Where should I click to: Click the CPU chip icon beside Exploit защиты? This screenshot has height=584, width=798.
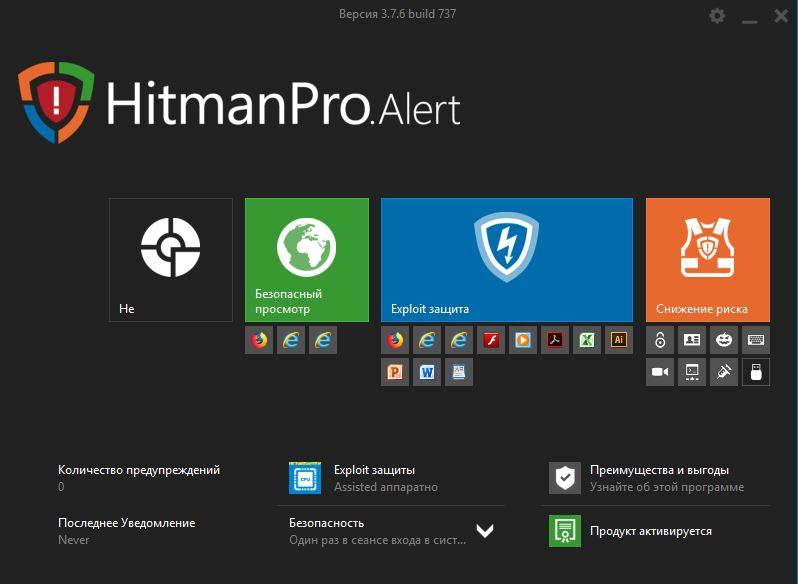coord(305,478)
